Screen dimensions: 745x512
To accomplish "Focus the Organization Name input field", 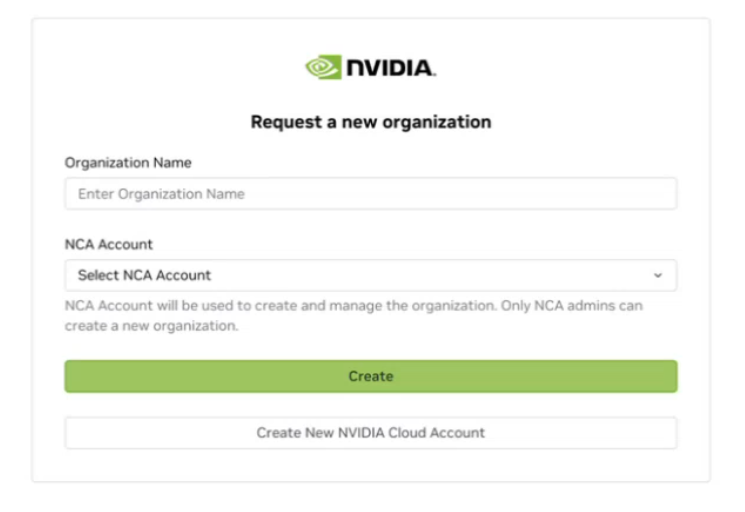I will [371, 194].
